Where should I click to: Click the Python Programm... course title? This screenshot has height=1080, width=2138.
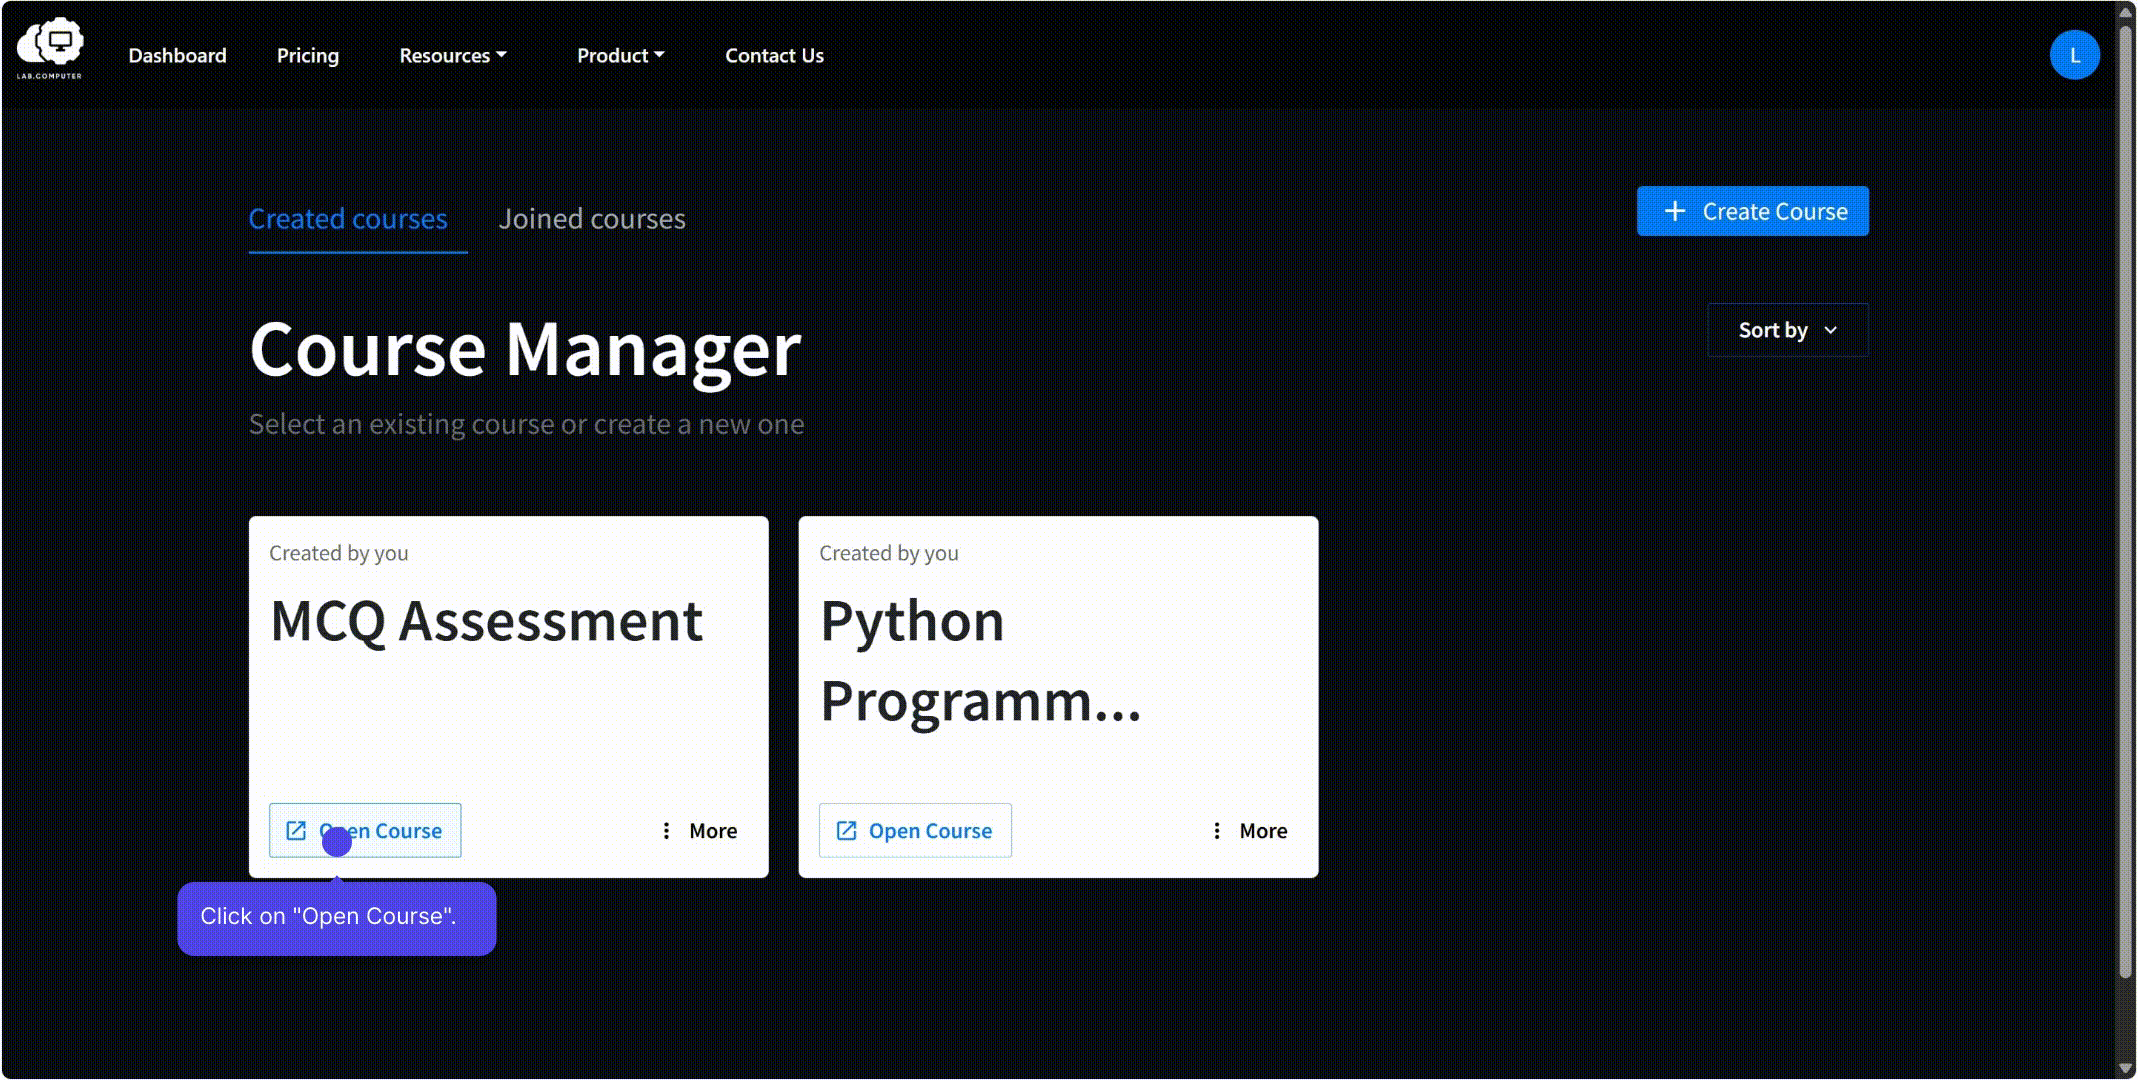point(980,661)
